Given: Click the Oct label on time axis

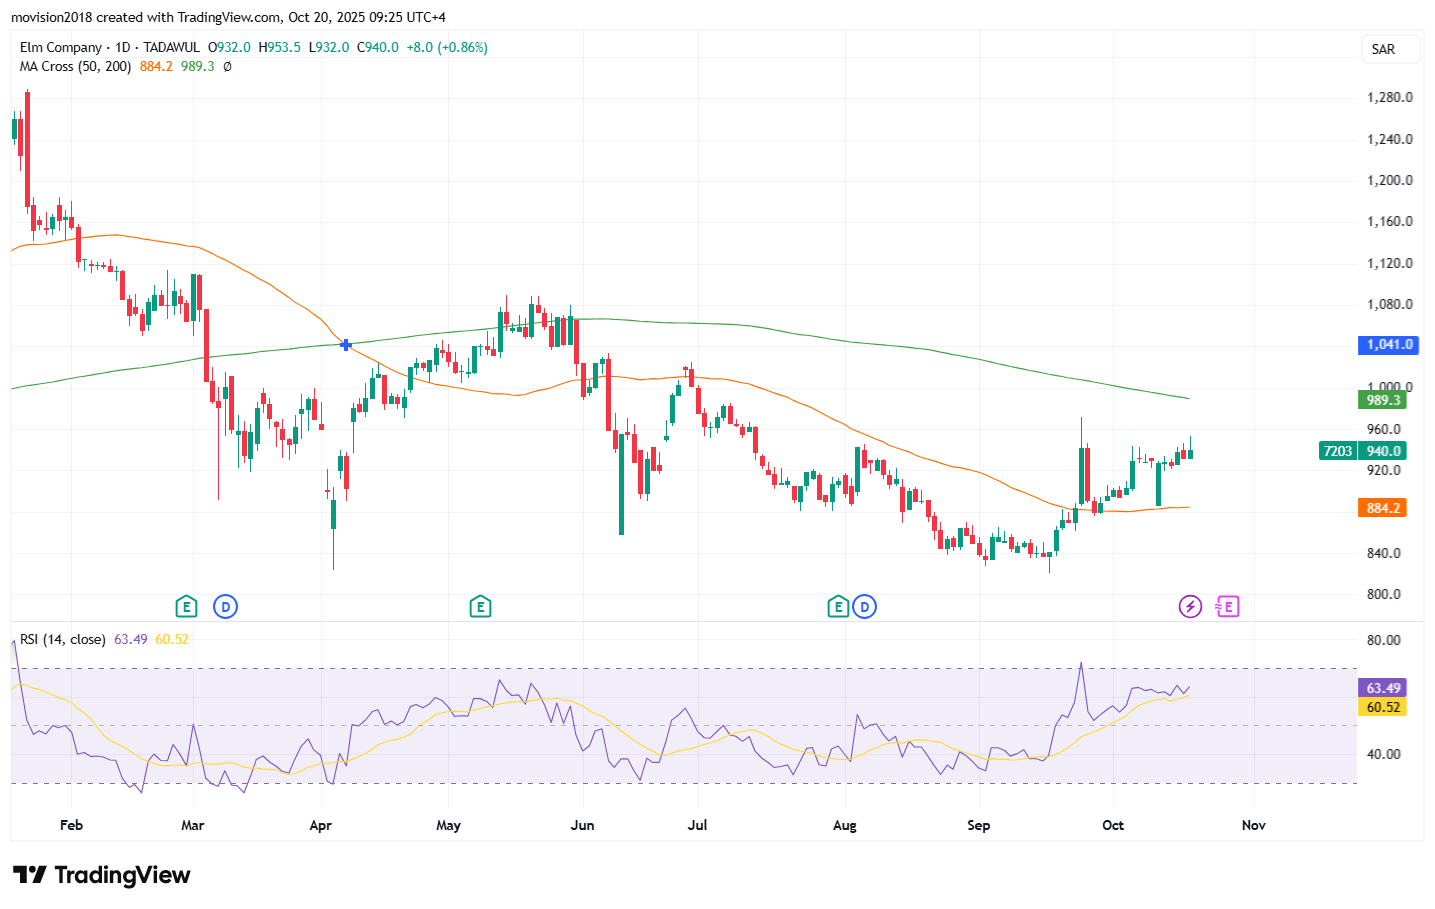Looking at the screenshot, I should pos(1113,825).
